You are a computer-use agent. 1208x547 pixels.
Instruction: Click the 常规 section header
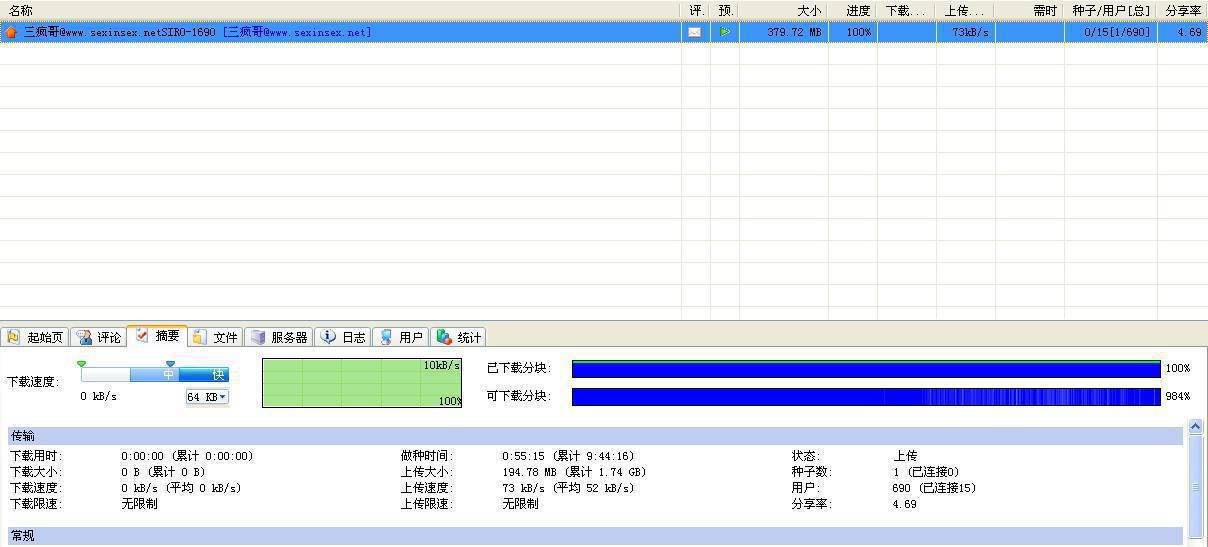pyautogui.click(x=595, y=536)
